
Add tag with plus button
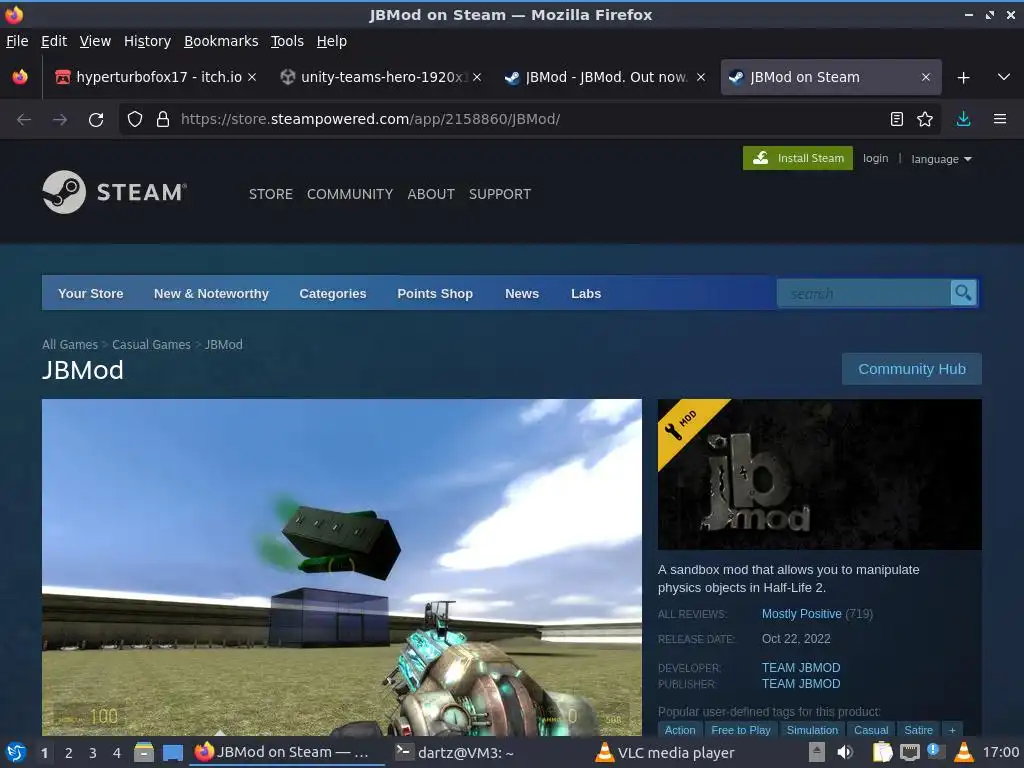(x=952, y=729)
